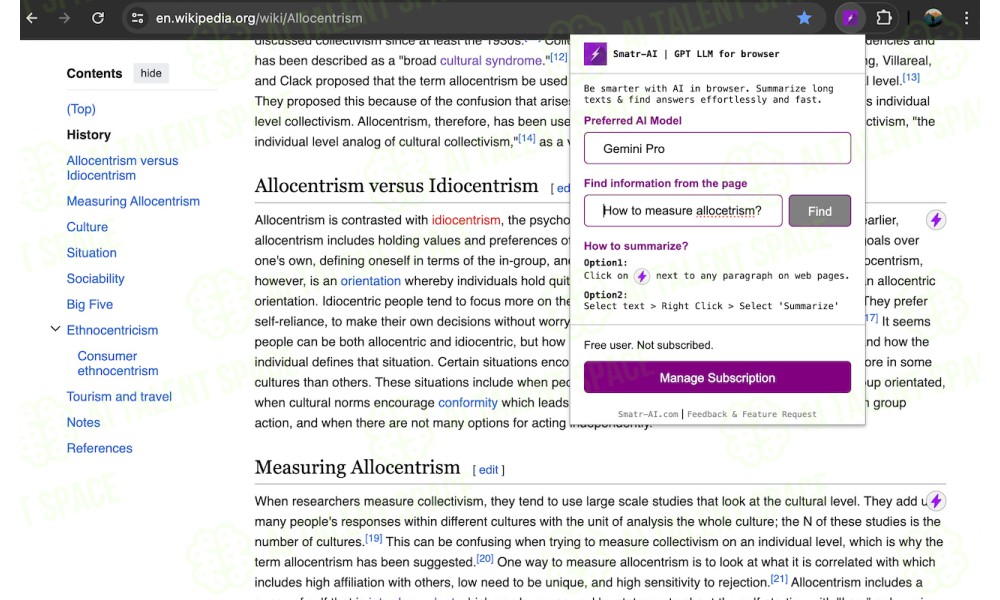
Task: Click the 'How to summarize?' heading
Action: pos(636,246)
